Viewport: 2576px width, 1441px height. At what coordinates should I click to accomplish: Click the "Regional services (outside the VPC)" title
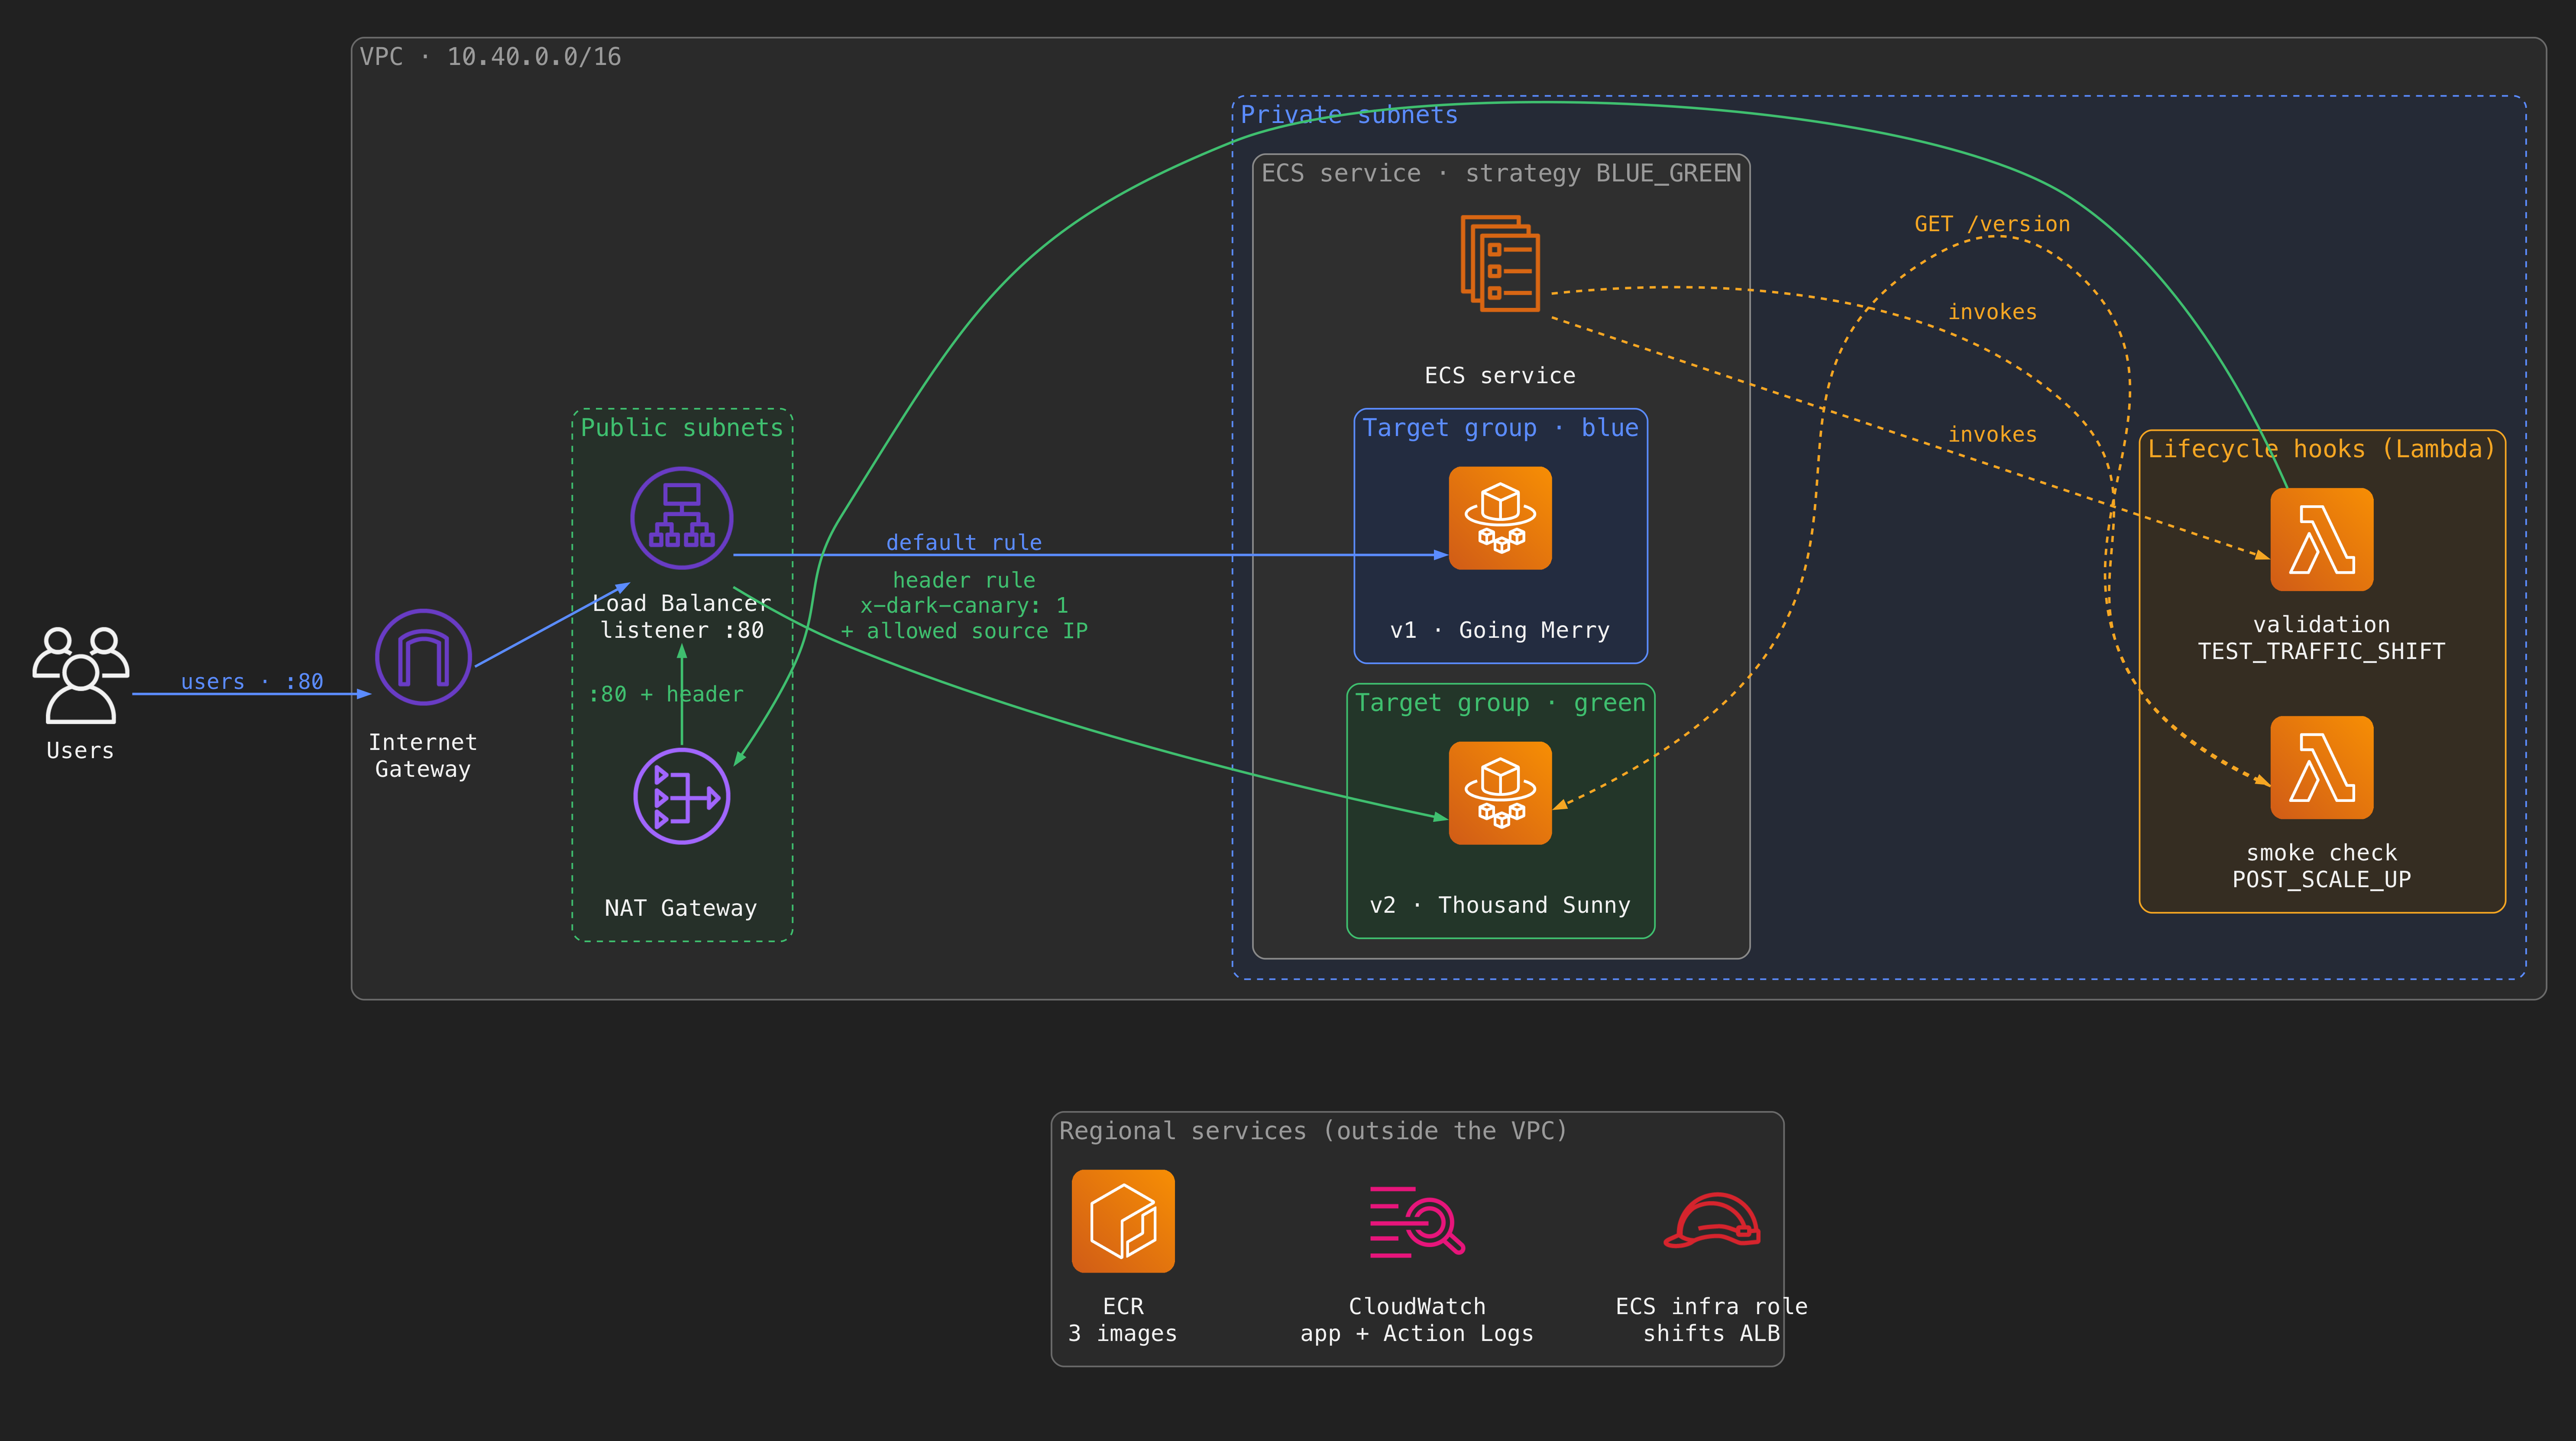pyautogui.click(x=1313, y=1131)
